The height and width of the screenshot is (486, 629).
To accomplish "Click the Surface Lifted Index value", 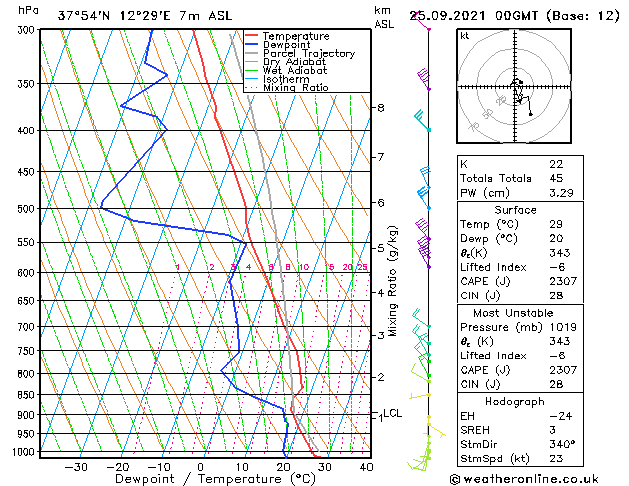I will coord(557,267).
